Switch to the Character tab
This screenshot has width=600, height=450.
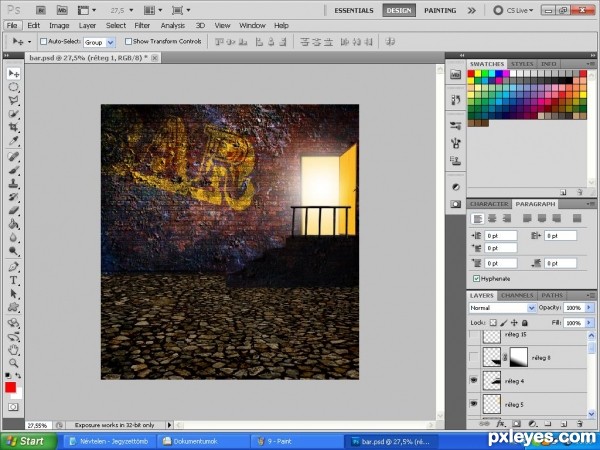pos(489,204)
